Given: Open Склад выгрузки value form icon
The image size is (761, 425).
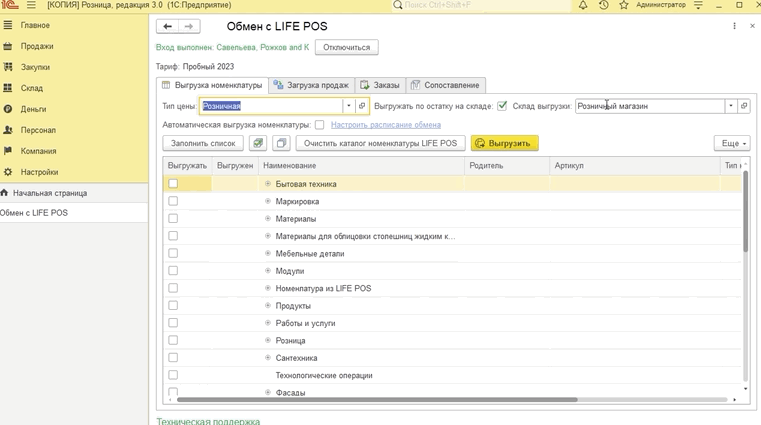Looking at the screenshot, I should pyautogui.click(x=744, y=106).
